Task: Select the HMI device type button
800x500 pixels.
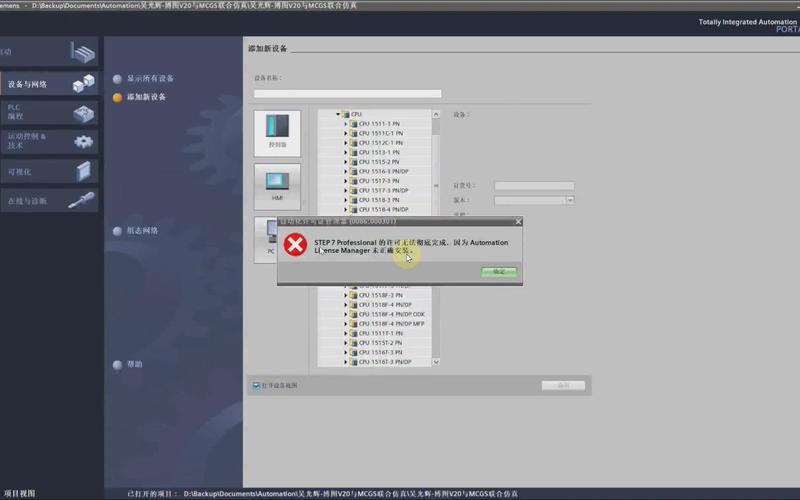Action: (x=277, y=187)
